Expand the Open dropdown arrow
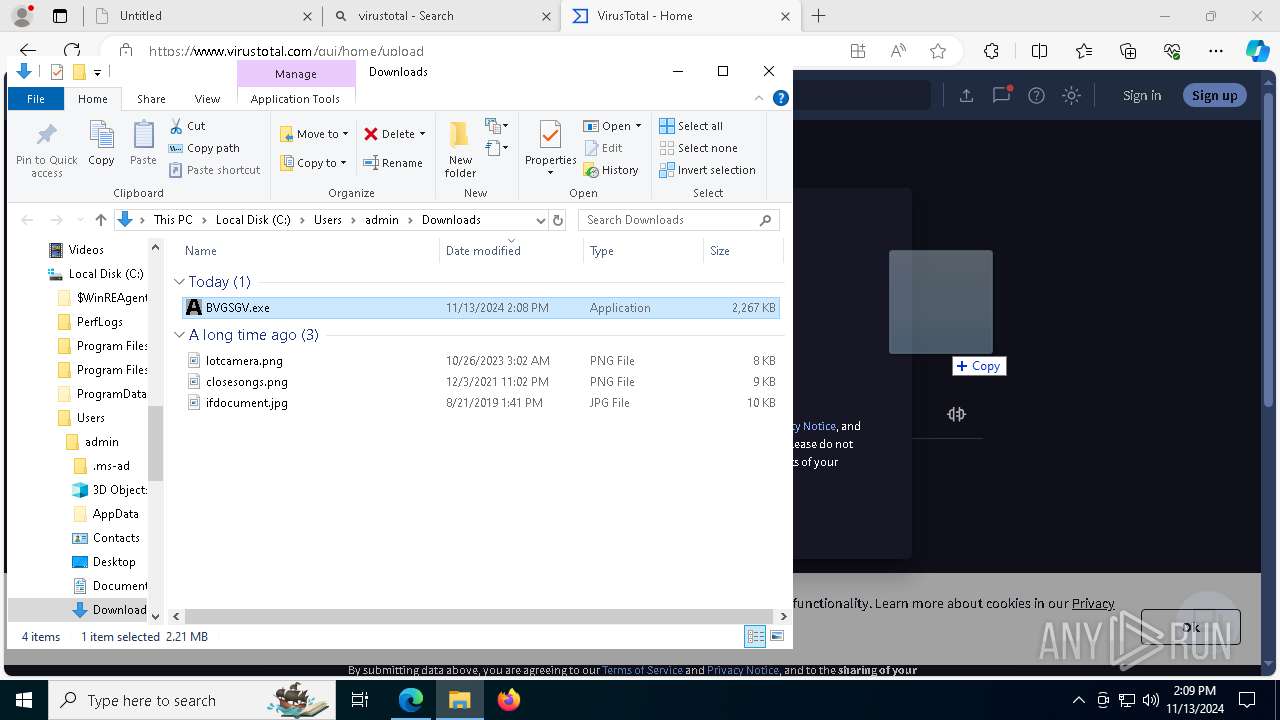 [x=638, y=126]
